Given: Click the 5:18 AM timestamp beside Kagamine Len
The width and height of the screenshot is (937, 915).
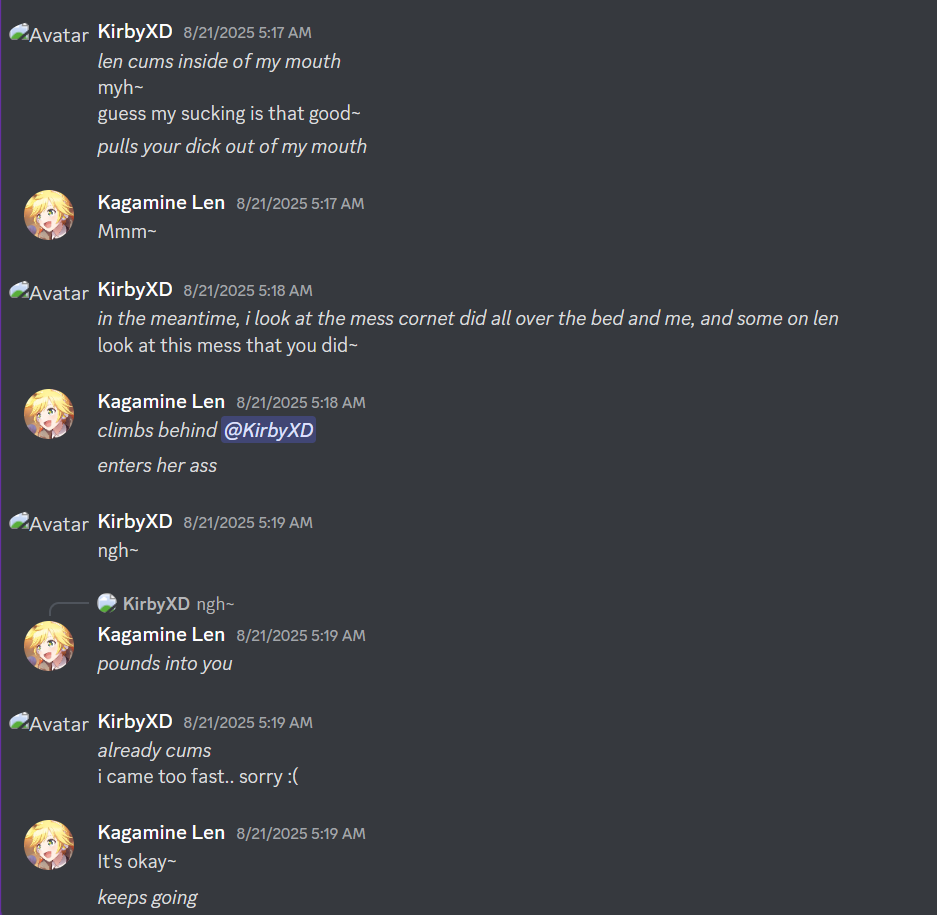Looking at the screenshot, I should click(301, 403).
